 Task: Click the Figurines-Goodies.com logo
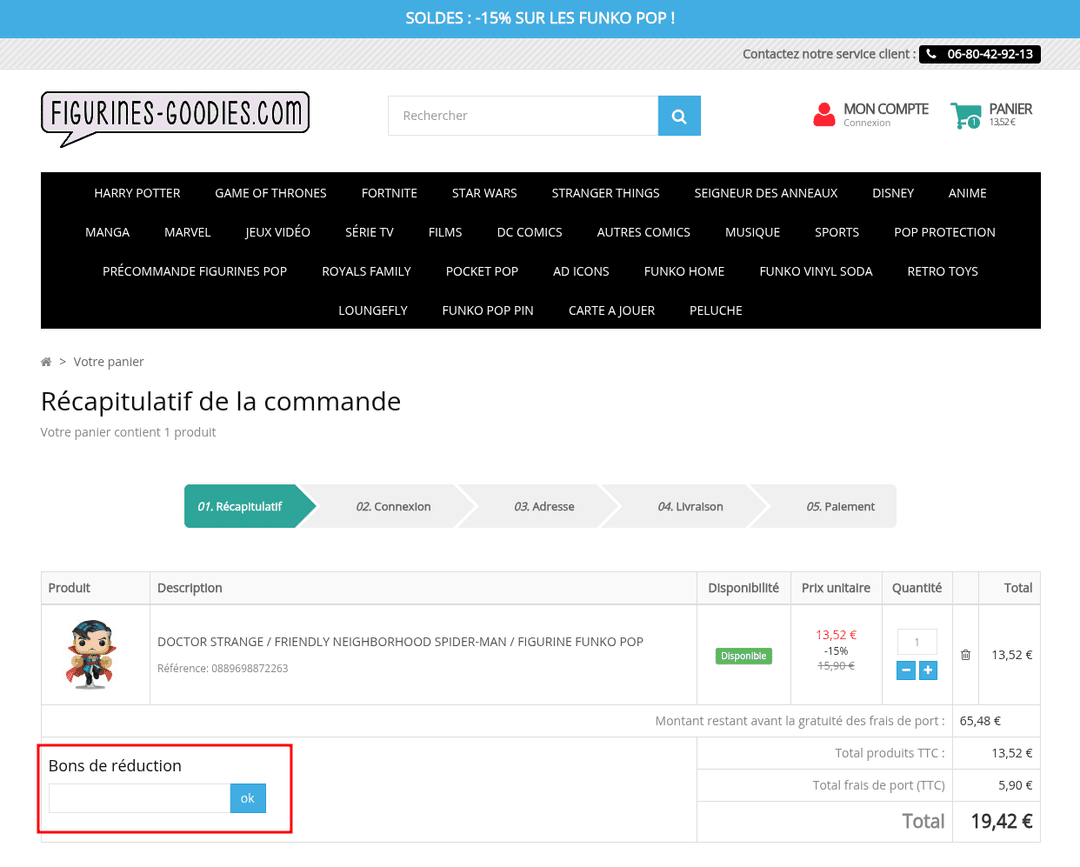175,118
